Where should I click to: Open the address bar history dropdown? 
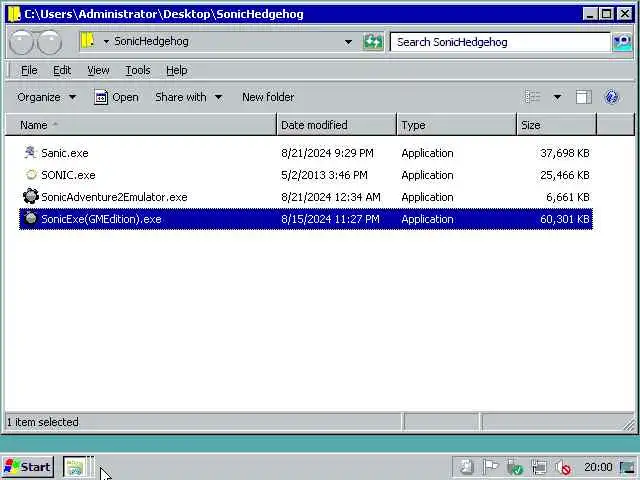point(348,42)
